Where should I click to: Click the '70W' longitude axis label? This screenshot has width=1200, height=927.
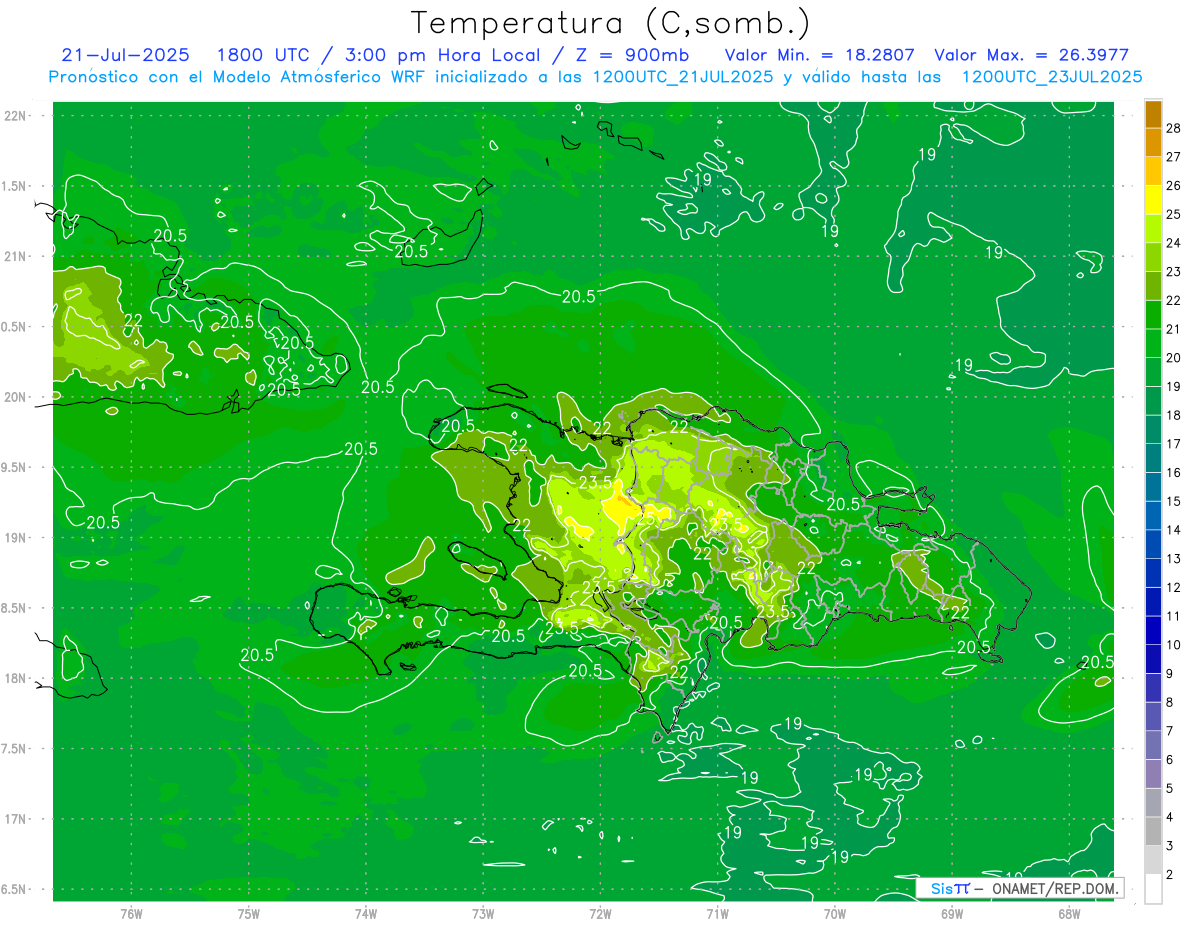tap(835, 914)
